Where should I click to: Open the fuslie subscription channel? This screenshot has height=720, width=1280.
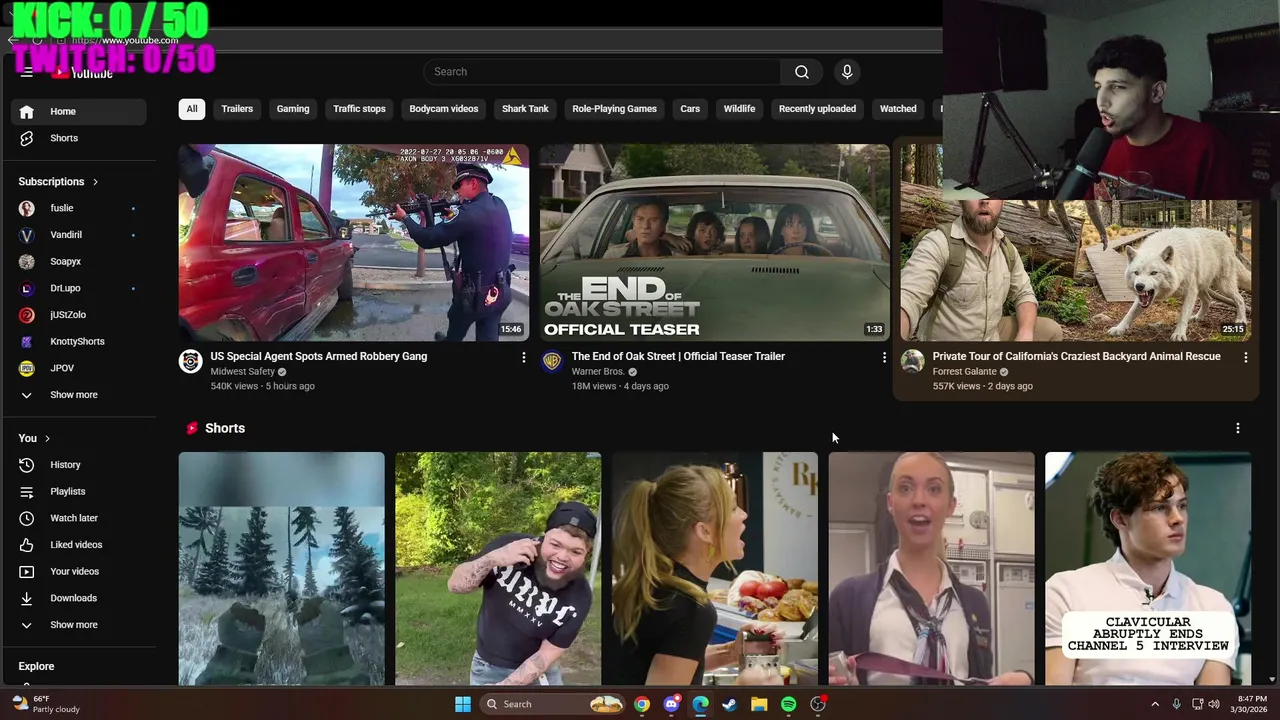pos(78,208)
